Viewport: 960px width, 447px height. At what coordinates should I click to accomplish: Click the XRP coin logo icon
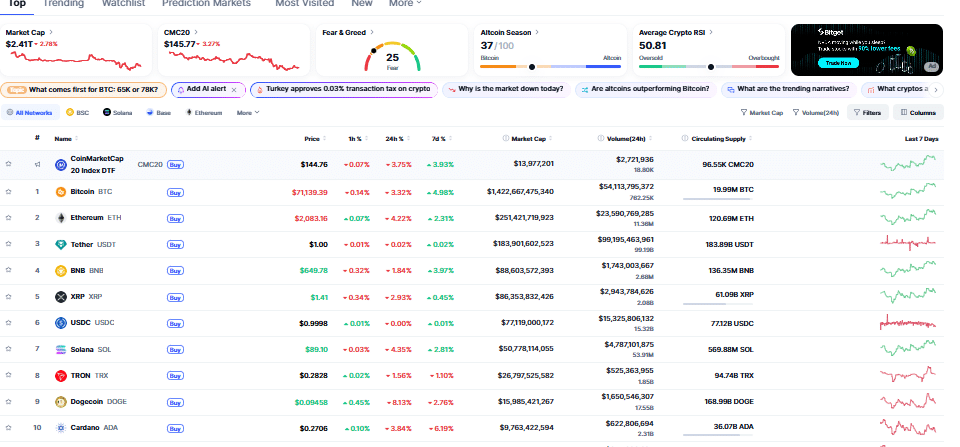tap(61, 297)
